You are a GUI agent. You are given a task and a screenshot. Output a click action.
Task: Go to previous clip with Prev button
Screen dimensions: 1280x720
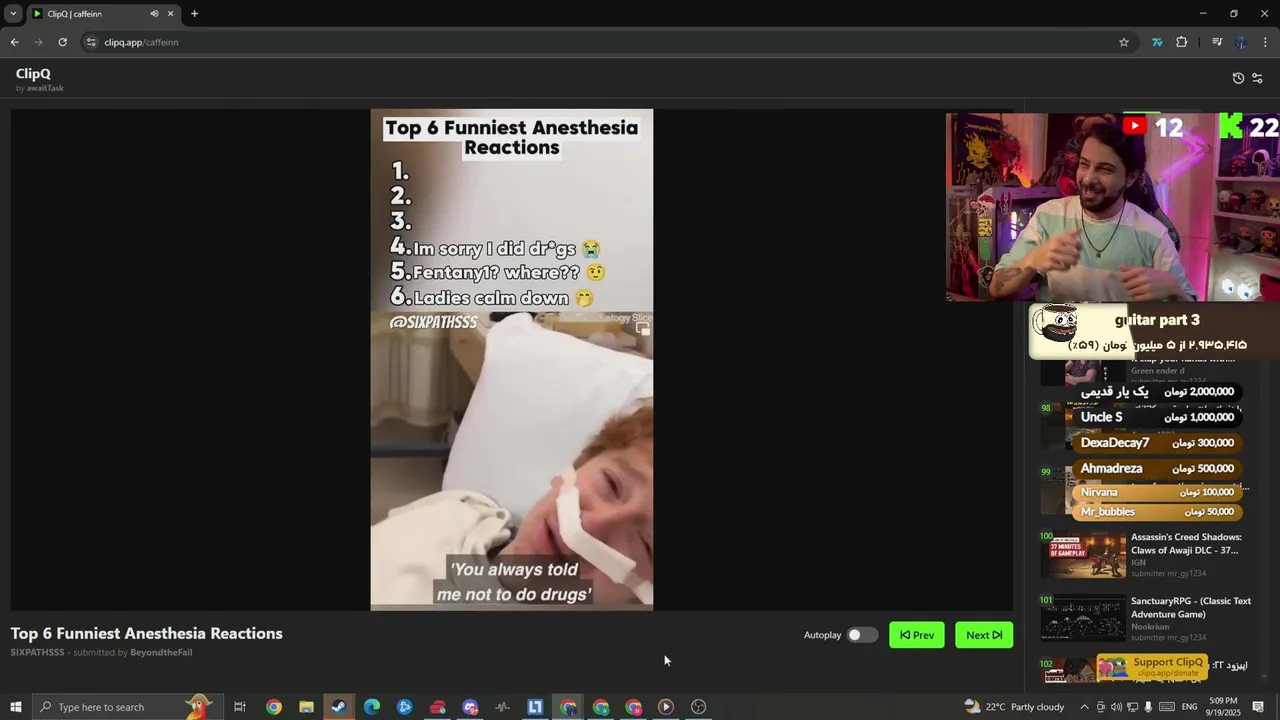coord(917,635)
